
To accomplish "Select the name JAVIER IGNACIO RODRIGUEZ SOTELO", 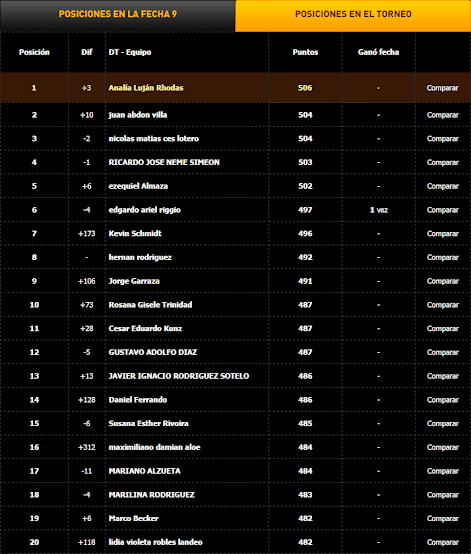I will [179, 376].
